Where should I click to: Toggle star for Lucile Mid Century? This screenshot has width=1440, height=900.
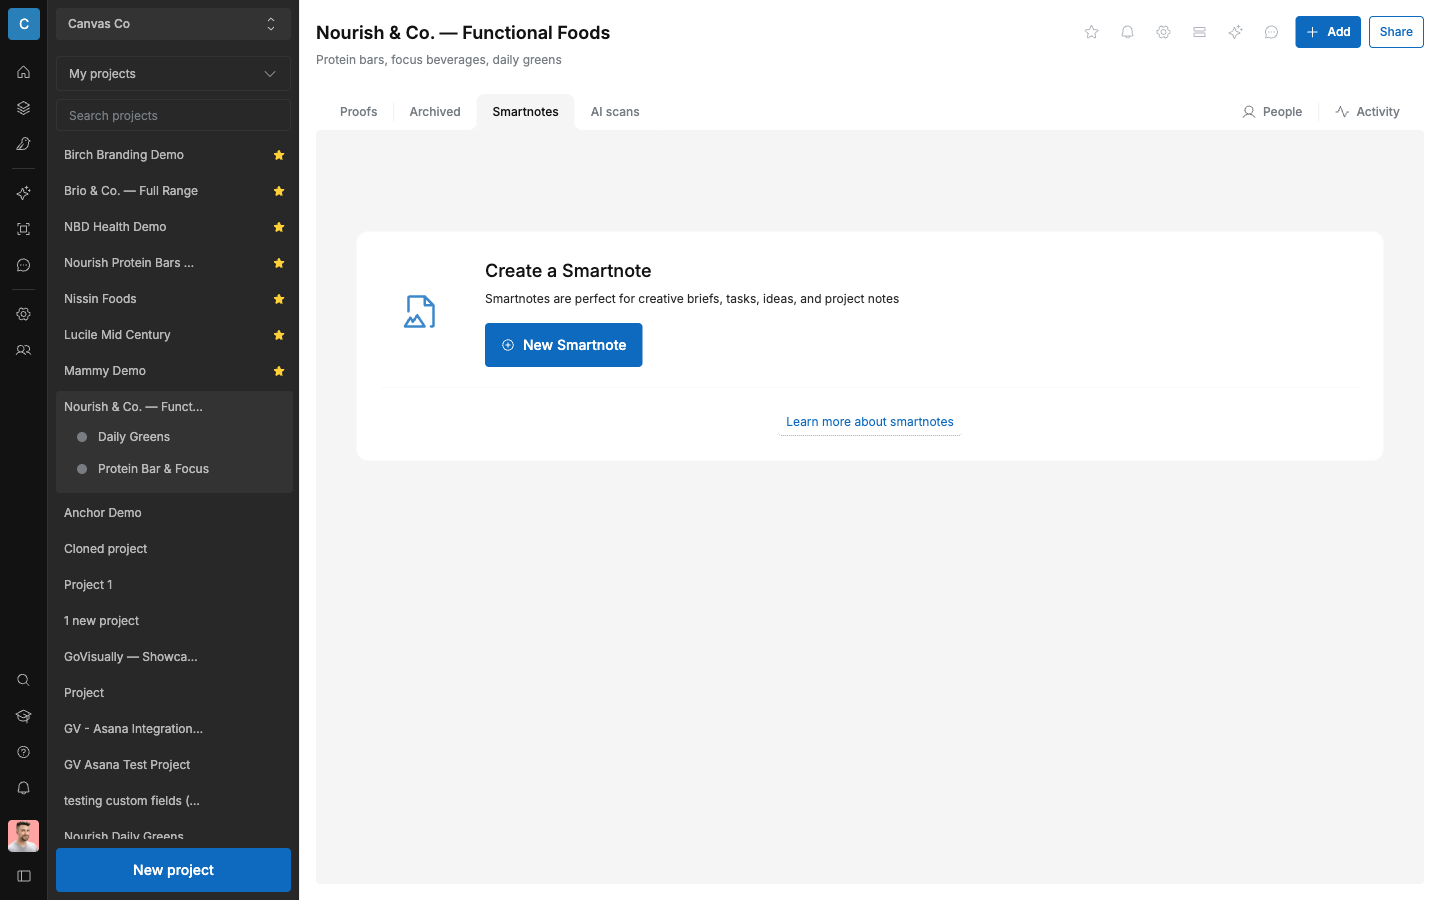(x=279, y=335)
